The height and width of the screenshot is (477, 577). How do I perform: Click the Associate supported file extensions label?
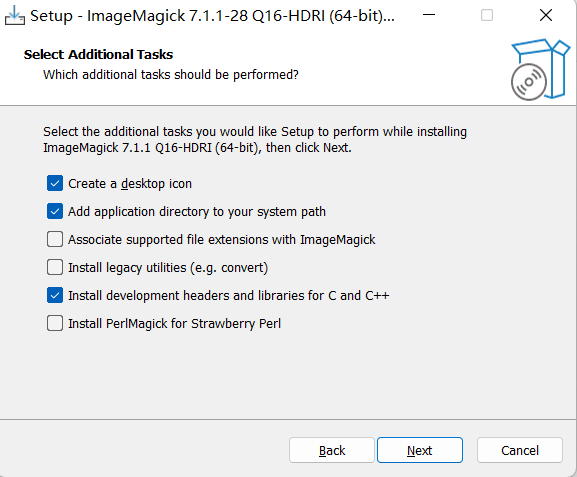tap(222, 240)
